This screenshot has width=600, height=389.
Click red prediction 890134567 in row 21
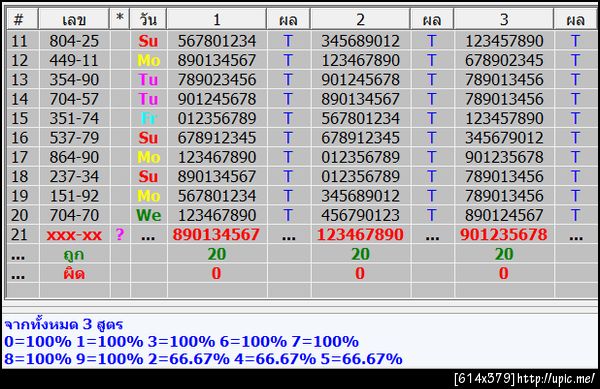point(216,234)
